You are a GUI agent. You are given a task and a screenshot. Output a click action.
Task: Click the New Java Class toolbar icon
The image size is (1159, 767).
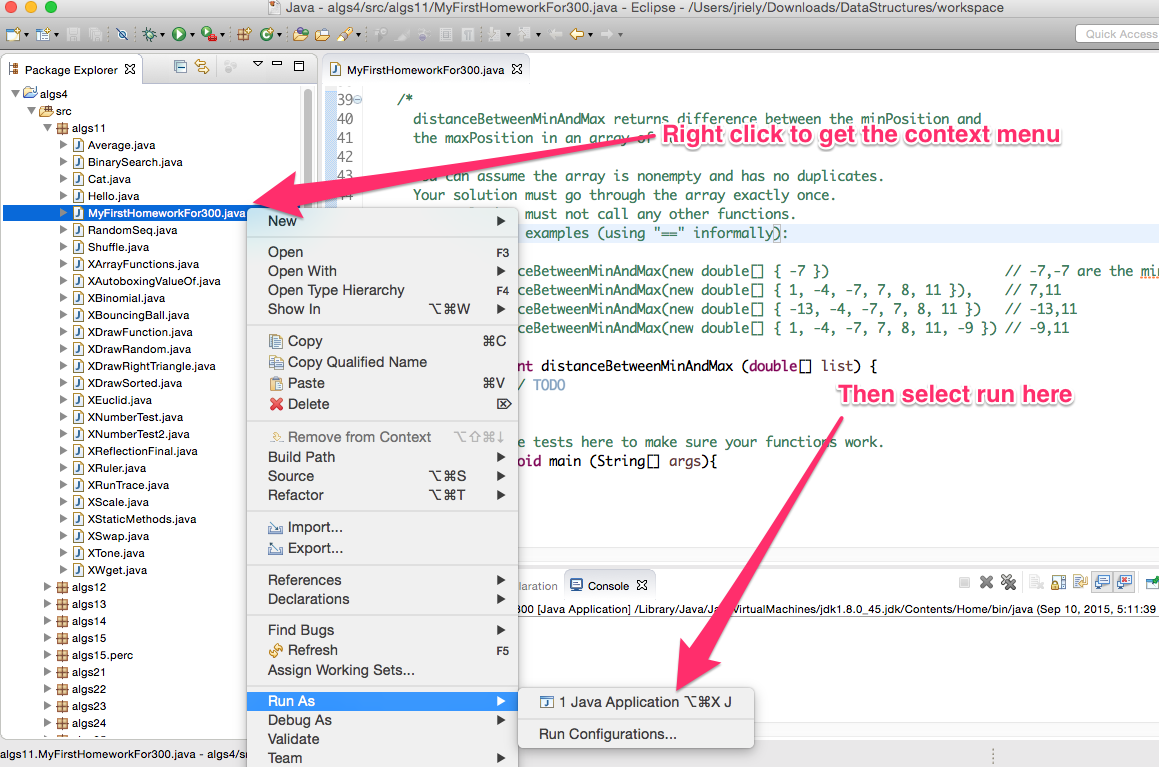pos(266,34)
